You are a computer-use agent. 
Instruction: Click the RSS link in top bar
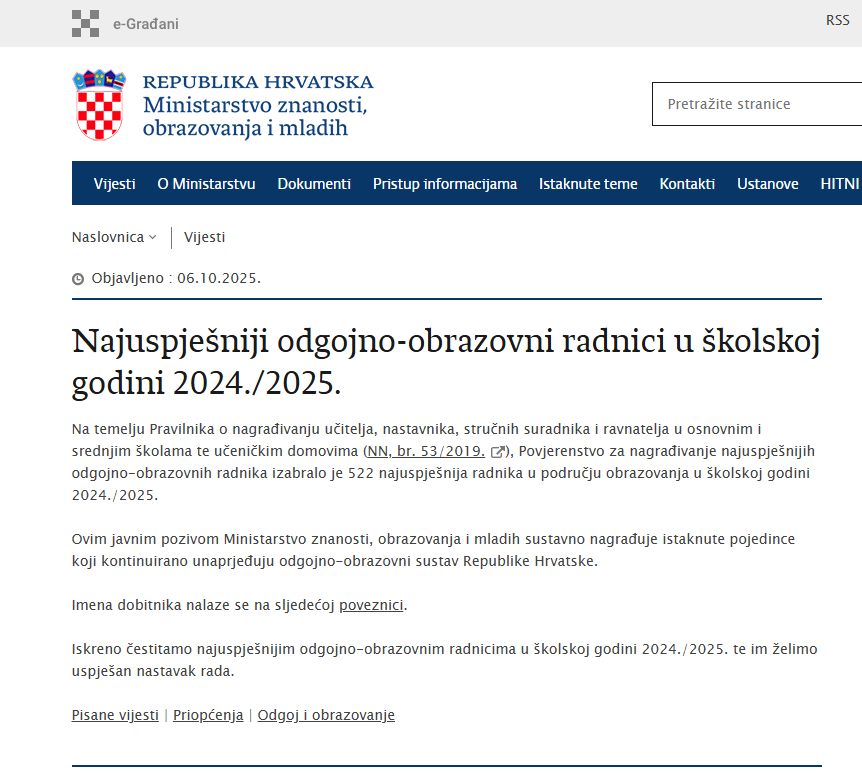coord(837,20)
